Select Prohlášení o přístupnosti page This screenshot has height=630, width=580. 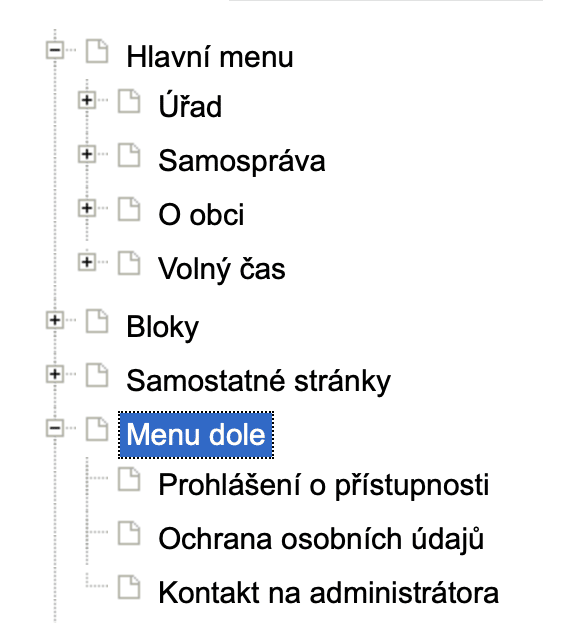(x=324, y=485)
